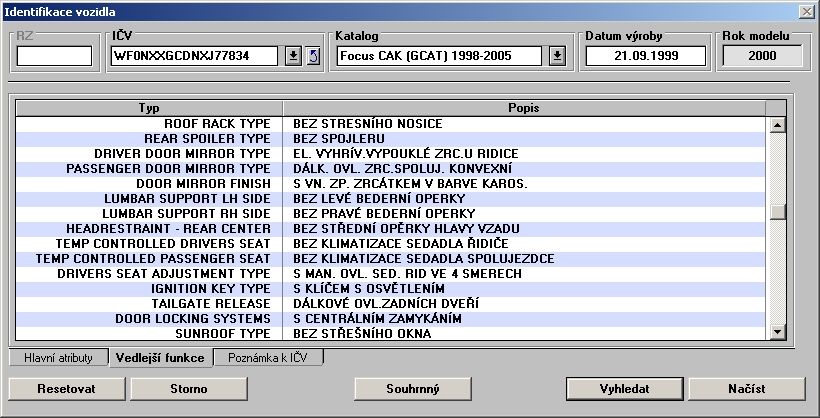
Task: Select the Vedlejší funkce tab
Action: 159,357
